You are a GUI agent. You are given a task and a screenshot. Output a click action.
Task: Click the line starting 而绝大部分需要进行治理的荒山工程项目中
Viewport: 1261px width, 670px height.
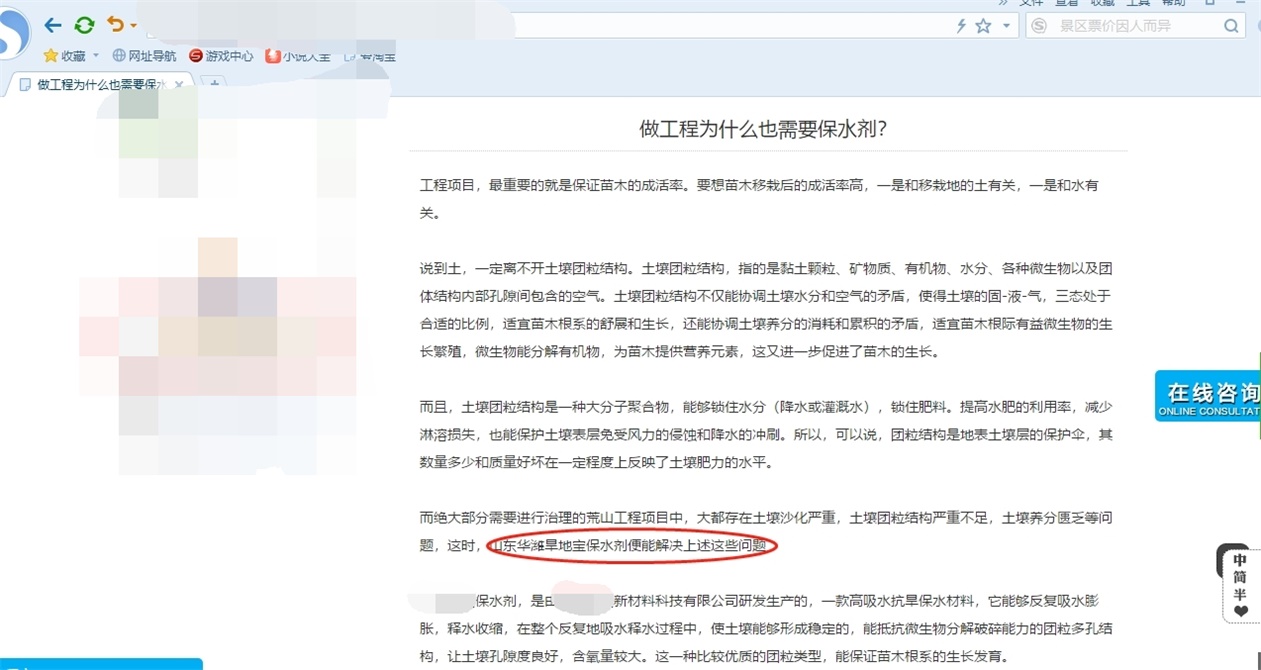coord(766,518)
